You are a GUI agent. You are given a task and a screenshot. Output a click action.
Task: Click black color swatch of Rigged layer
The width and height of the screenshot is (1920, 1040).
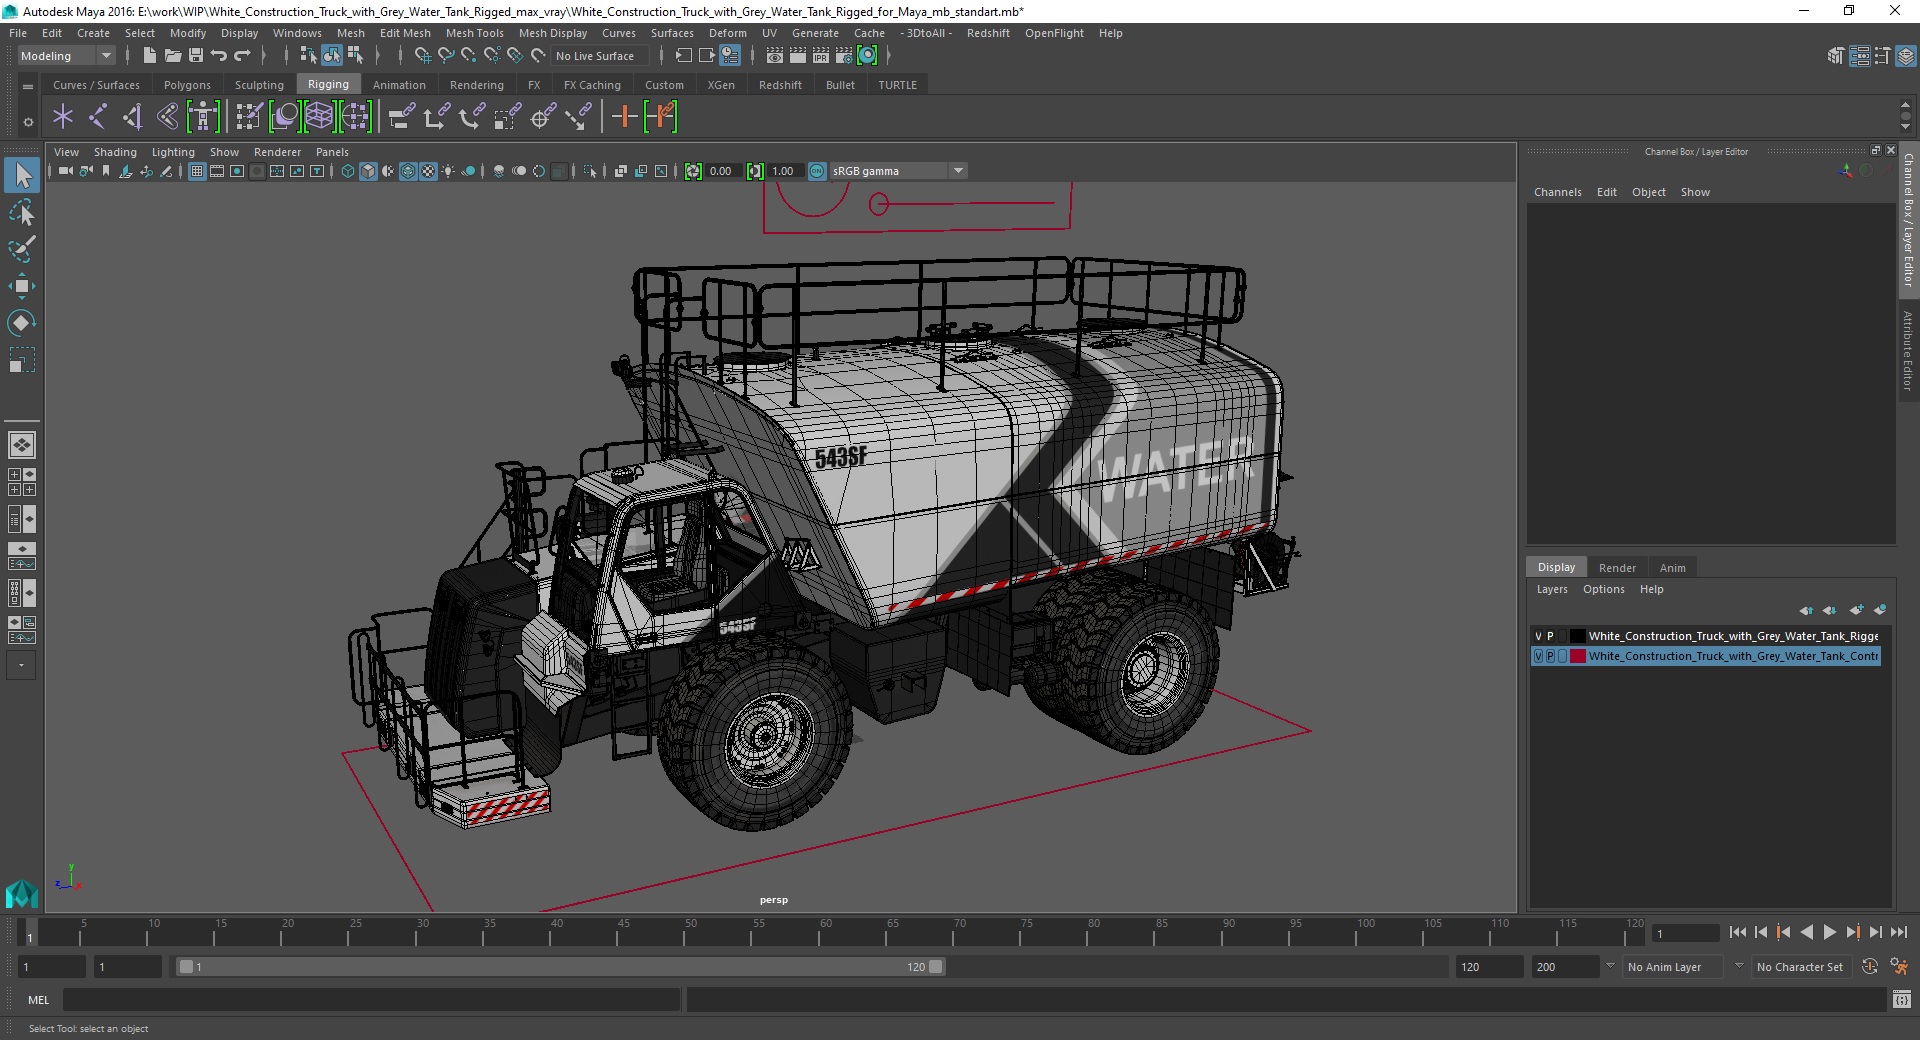[x=1577, y=636]
